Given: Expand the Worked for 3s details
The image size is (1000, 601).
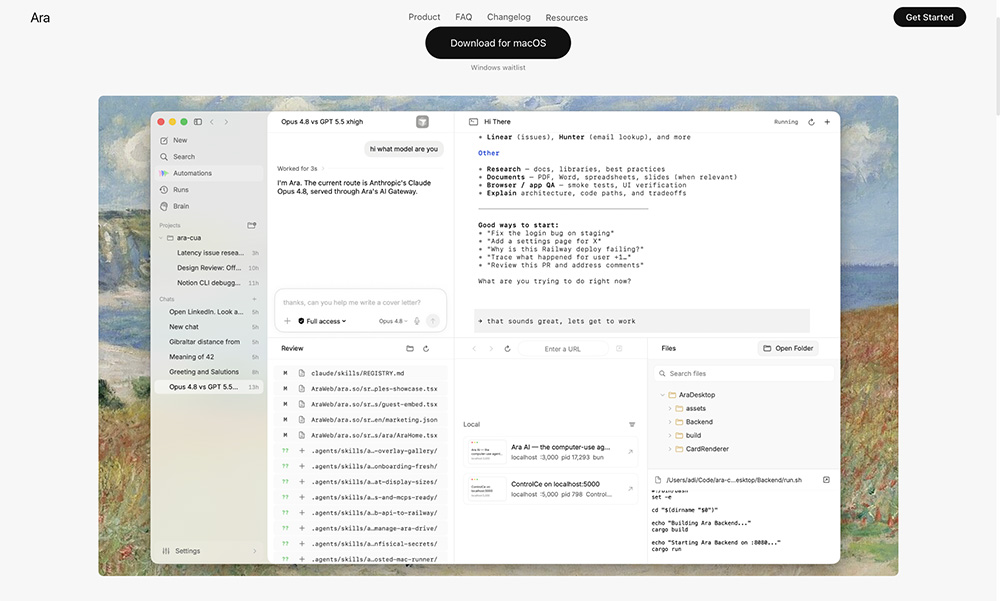Looking at the screenshot, I should [300, 169].
